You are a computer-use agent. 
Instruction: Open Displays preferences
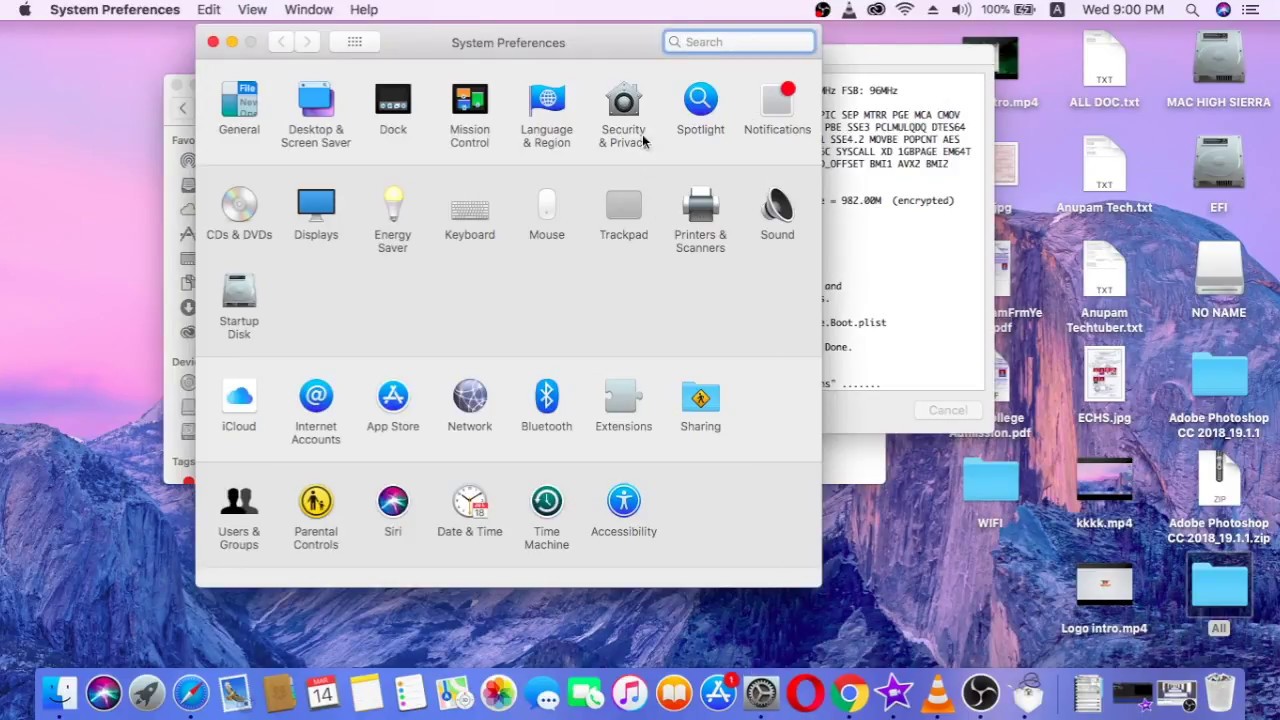[316, 213]
